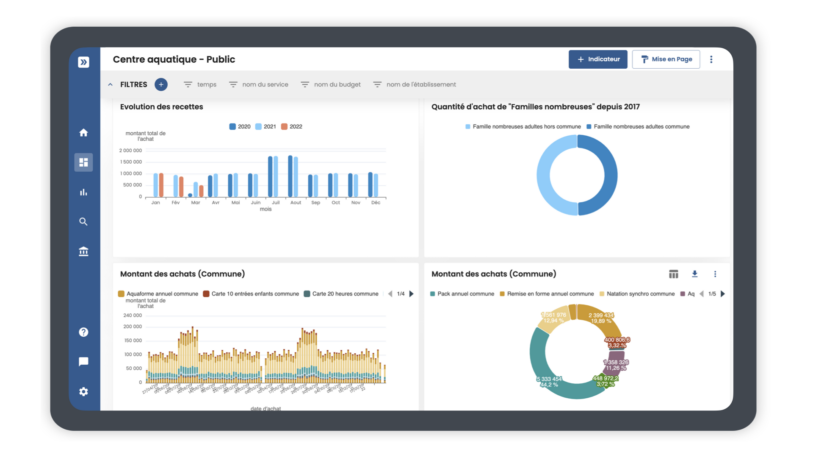Toggle Famille nombreuses adultes hors commune legend
This screenshot has height=458, width=813.
(523, 127)
